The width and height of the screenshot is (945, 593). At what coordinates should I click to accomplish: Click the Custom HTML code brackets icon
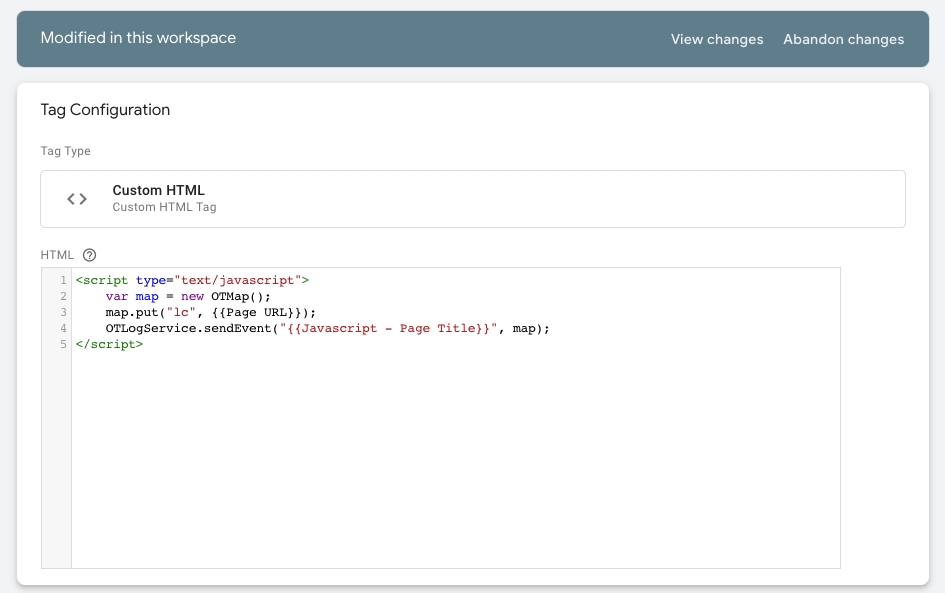(77, 199)
